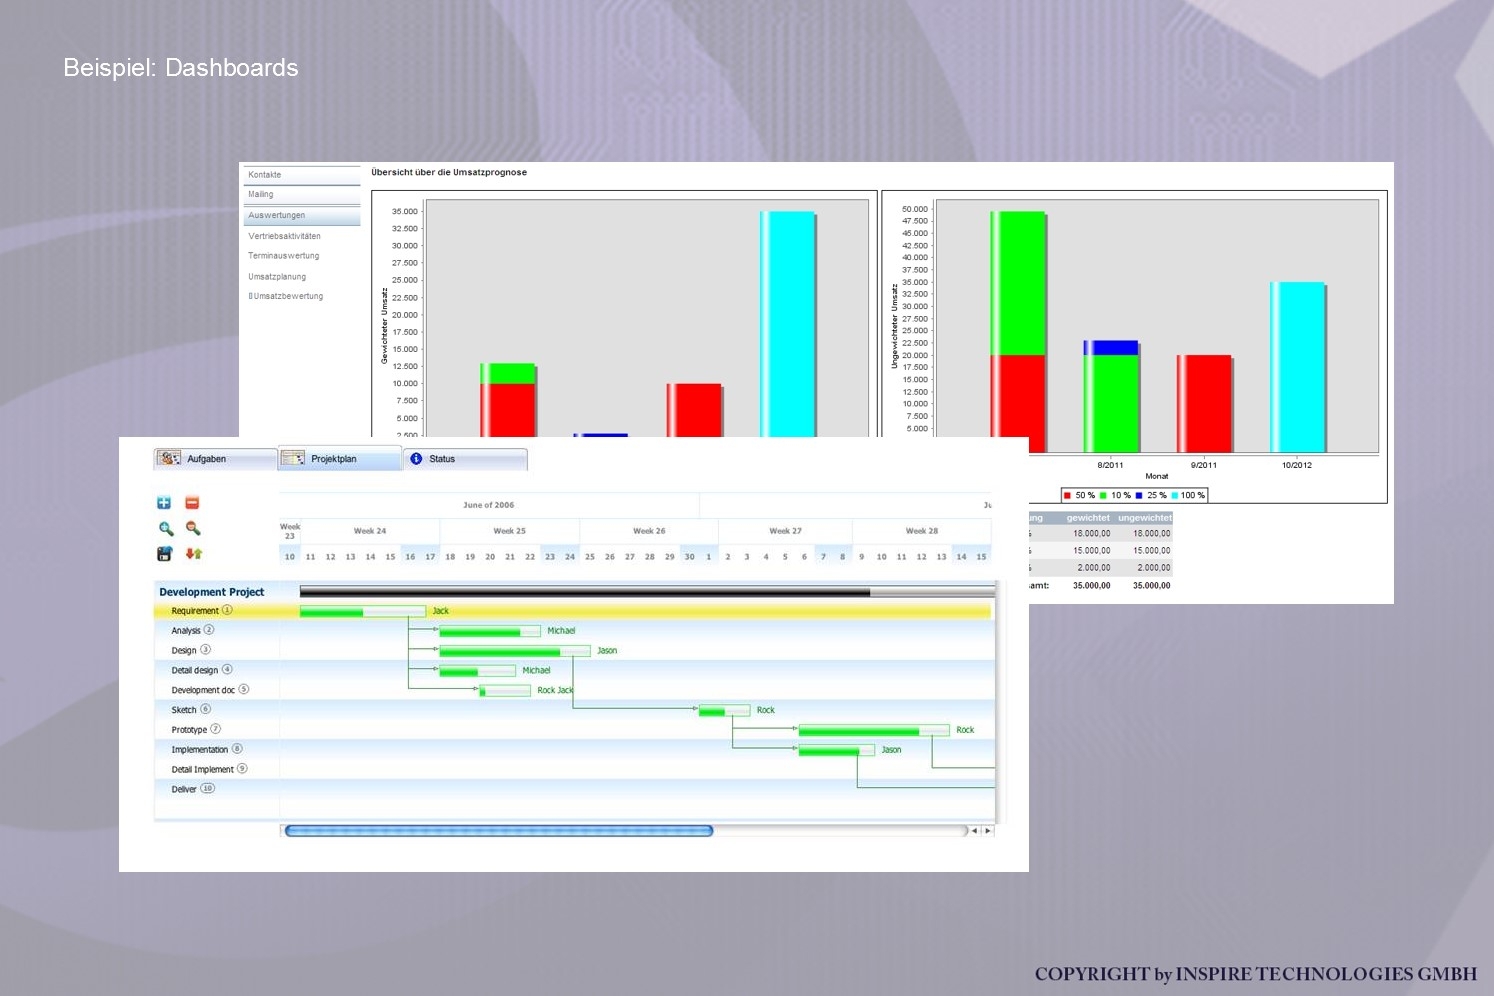Click the black Development Project summary bar
Screen dimensions: 1494x996
tap(647, 592)
